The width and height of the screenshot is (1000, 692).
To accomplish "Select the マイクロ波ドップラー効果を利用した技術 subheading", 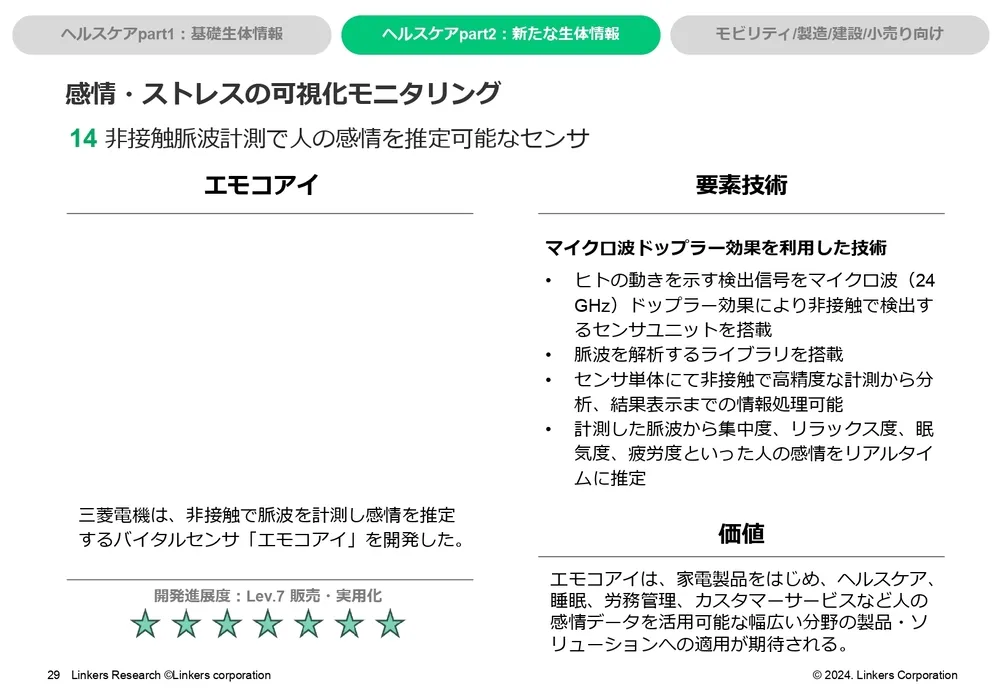I will pyautogui.click(x=715, y=248).
